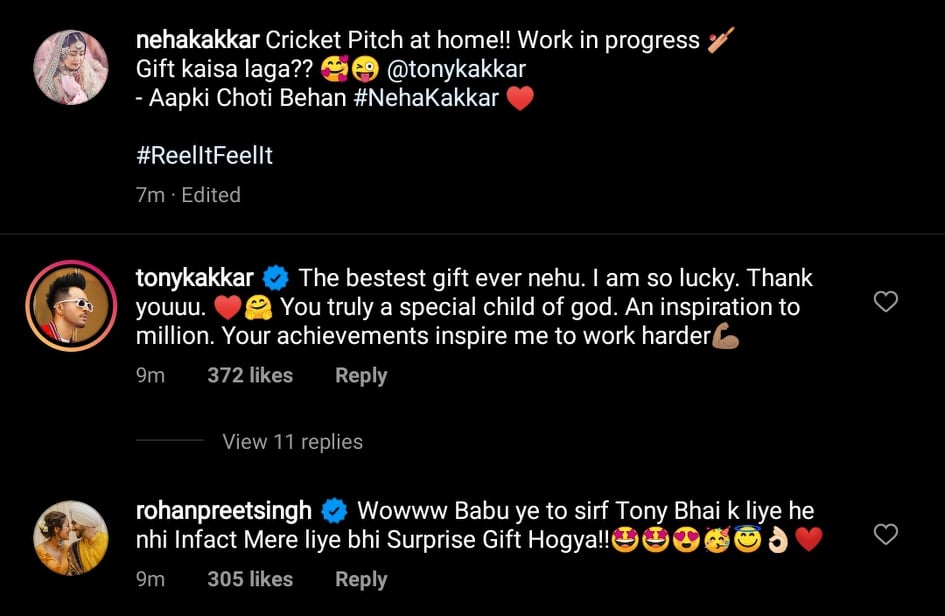This screenshot has width=945, height=616.
Task: Like rohanpreetsingh's comment with heart icon
Action: pyautogui.click(x=885, y=535)
